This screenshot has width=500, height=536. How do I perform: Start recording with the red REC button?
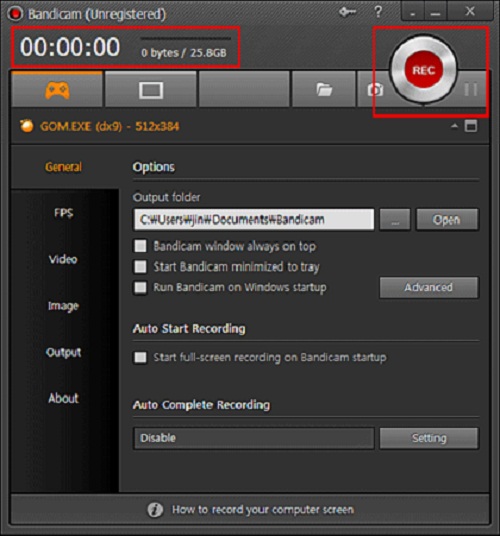(423, 70)
